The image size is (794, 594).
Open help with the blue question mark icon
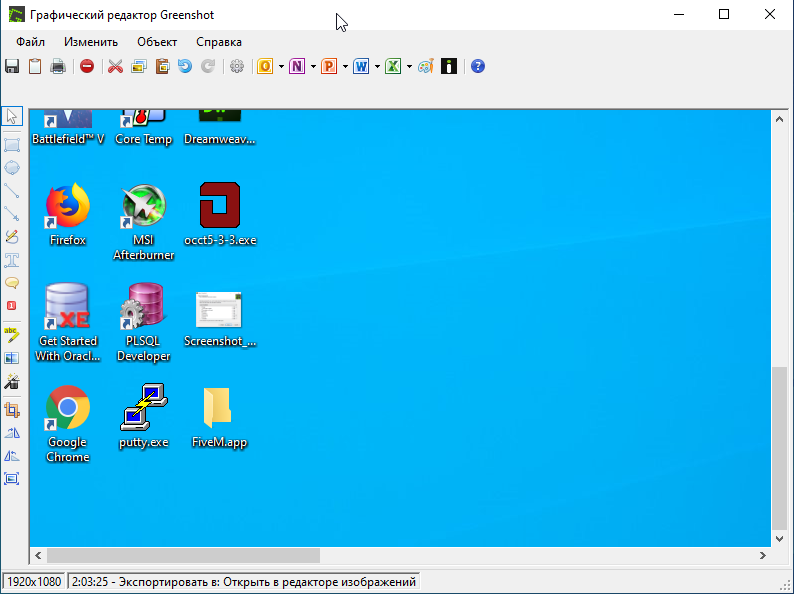tap(478, 66)
